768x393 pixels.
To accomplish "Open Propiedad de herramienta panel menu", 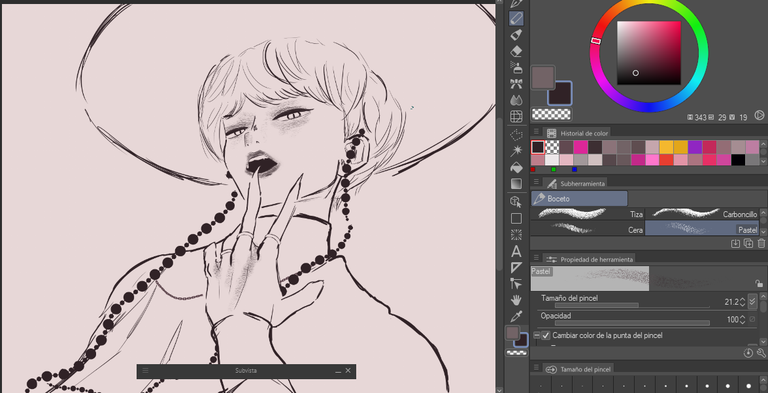I will coord(536,259).
